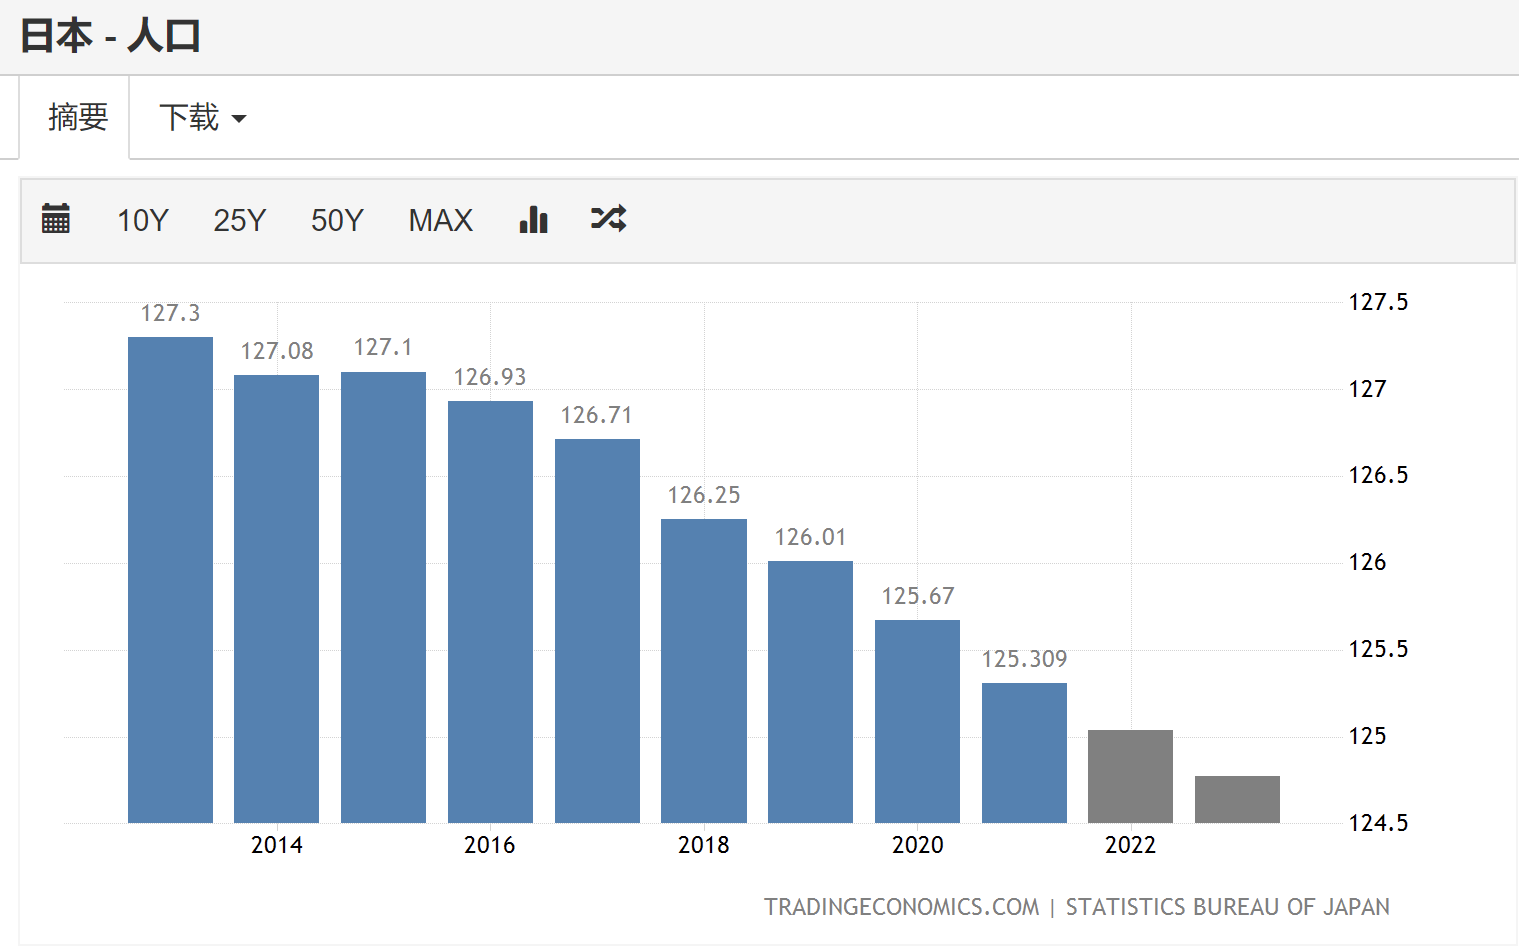The image size is (1519, 948).
Task: Click the 2016 bar labeled 126.93
Action: click(x=490, y=612)
